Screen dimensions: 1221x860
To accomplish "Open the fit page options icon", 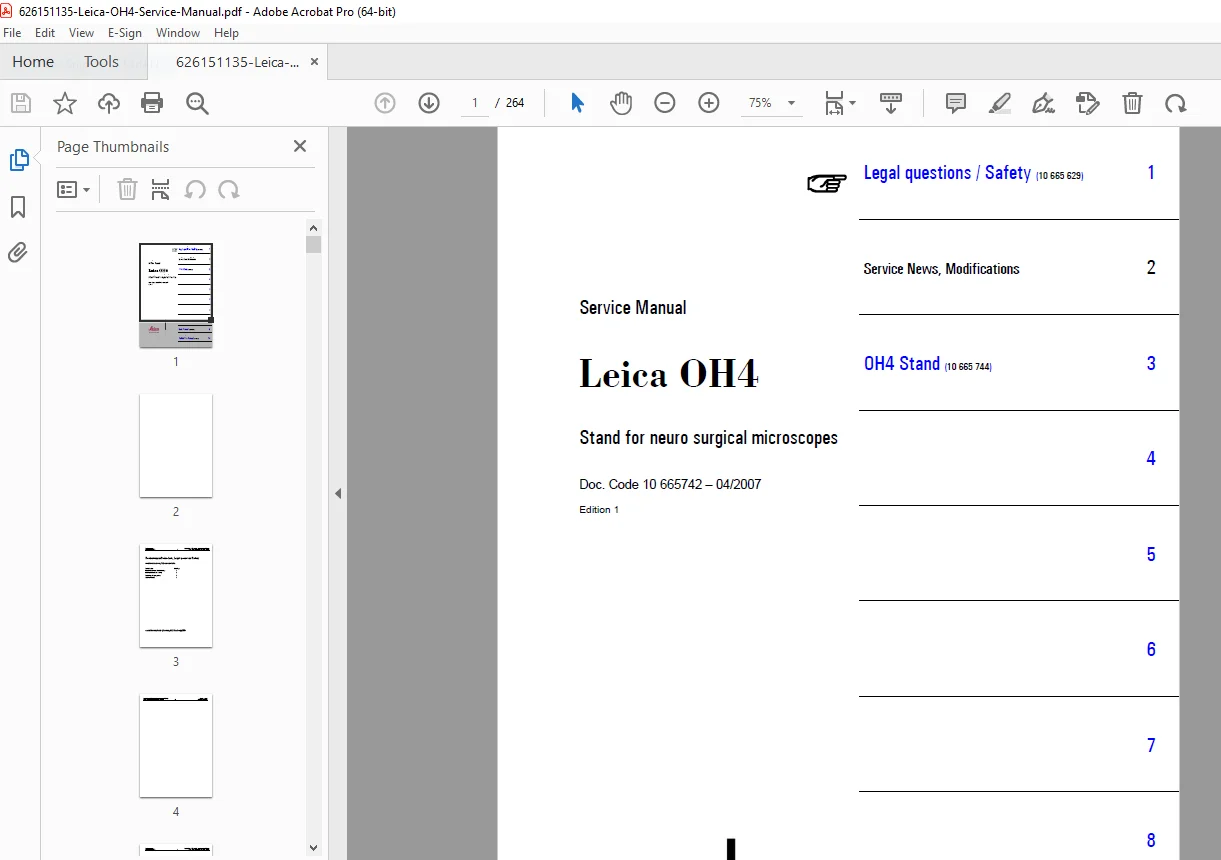I will [x=840, y=102].
